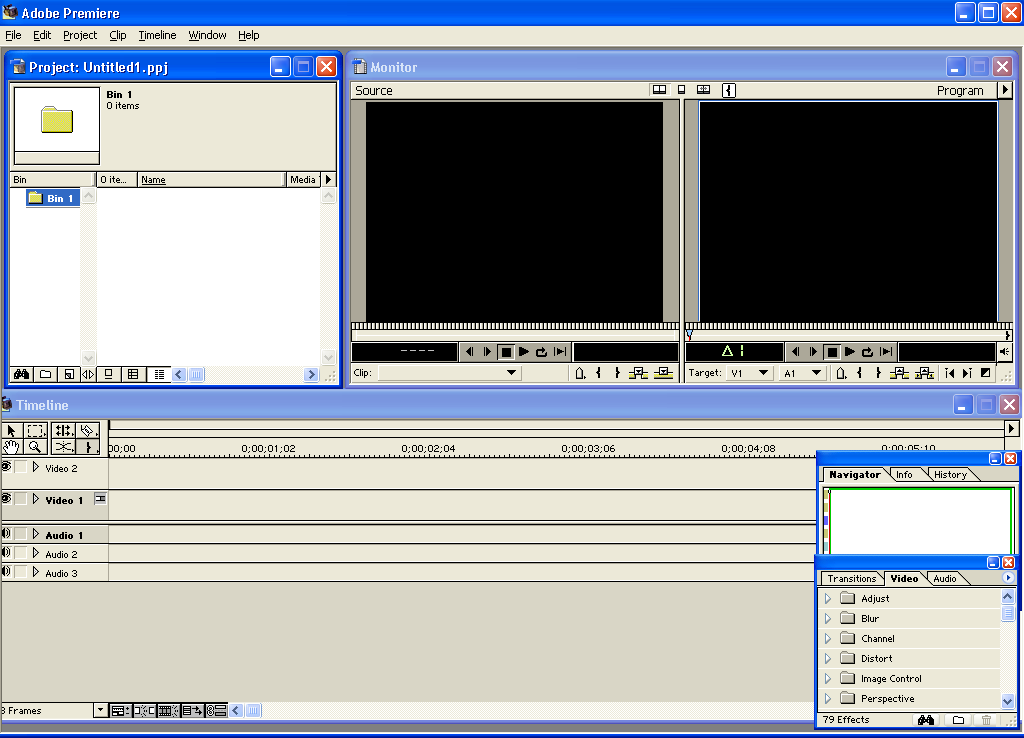Click the Create Item icon in Project window
1024x738 pixels.
tap(68, 374)
